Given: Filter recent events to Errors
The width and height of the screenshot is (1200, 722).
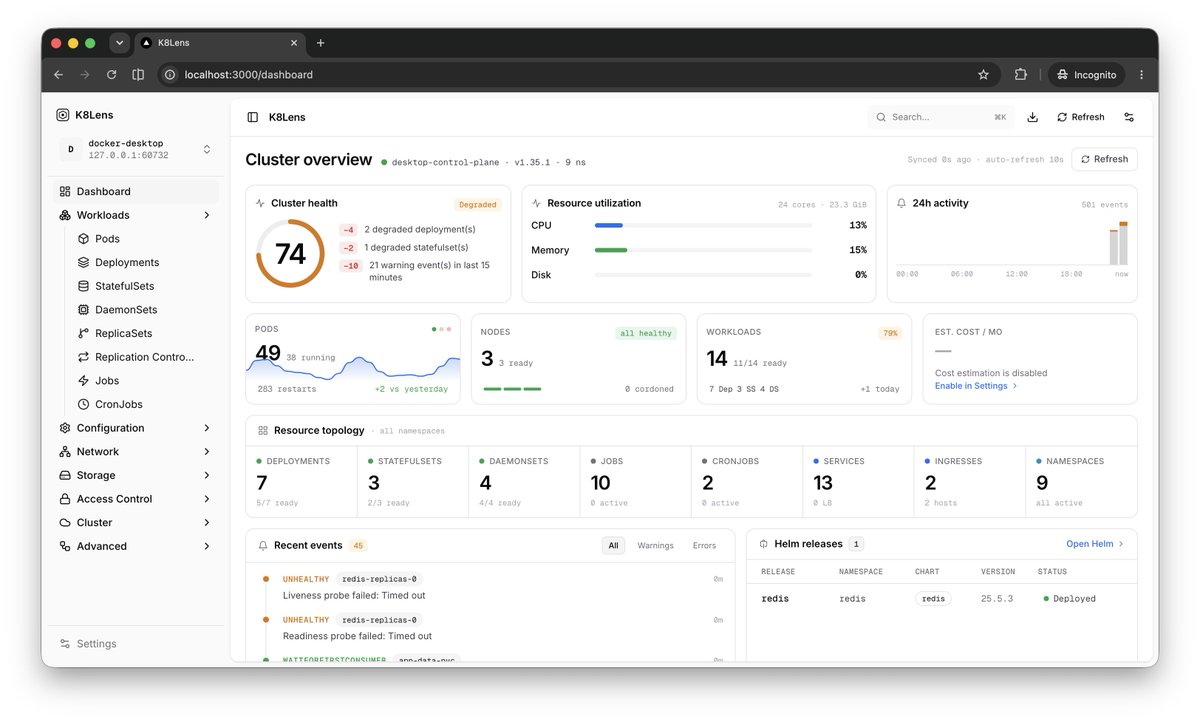Looking at the screenshot, I should pyautogui.click(x=704, y=546).
